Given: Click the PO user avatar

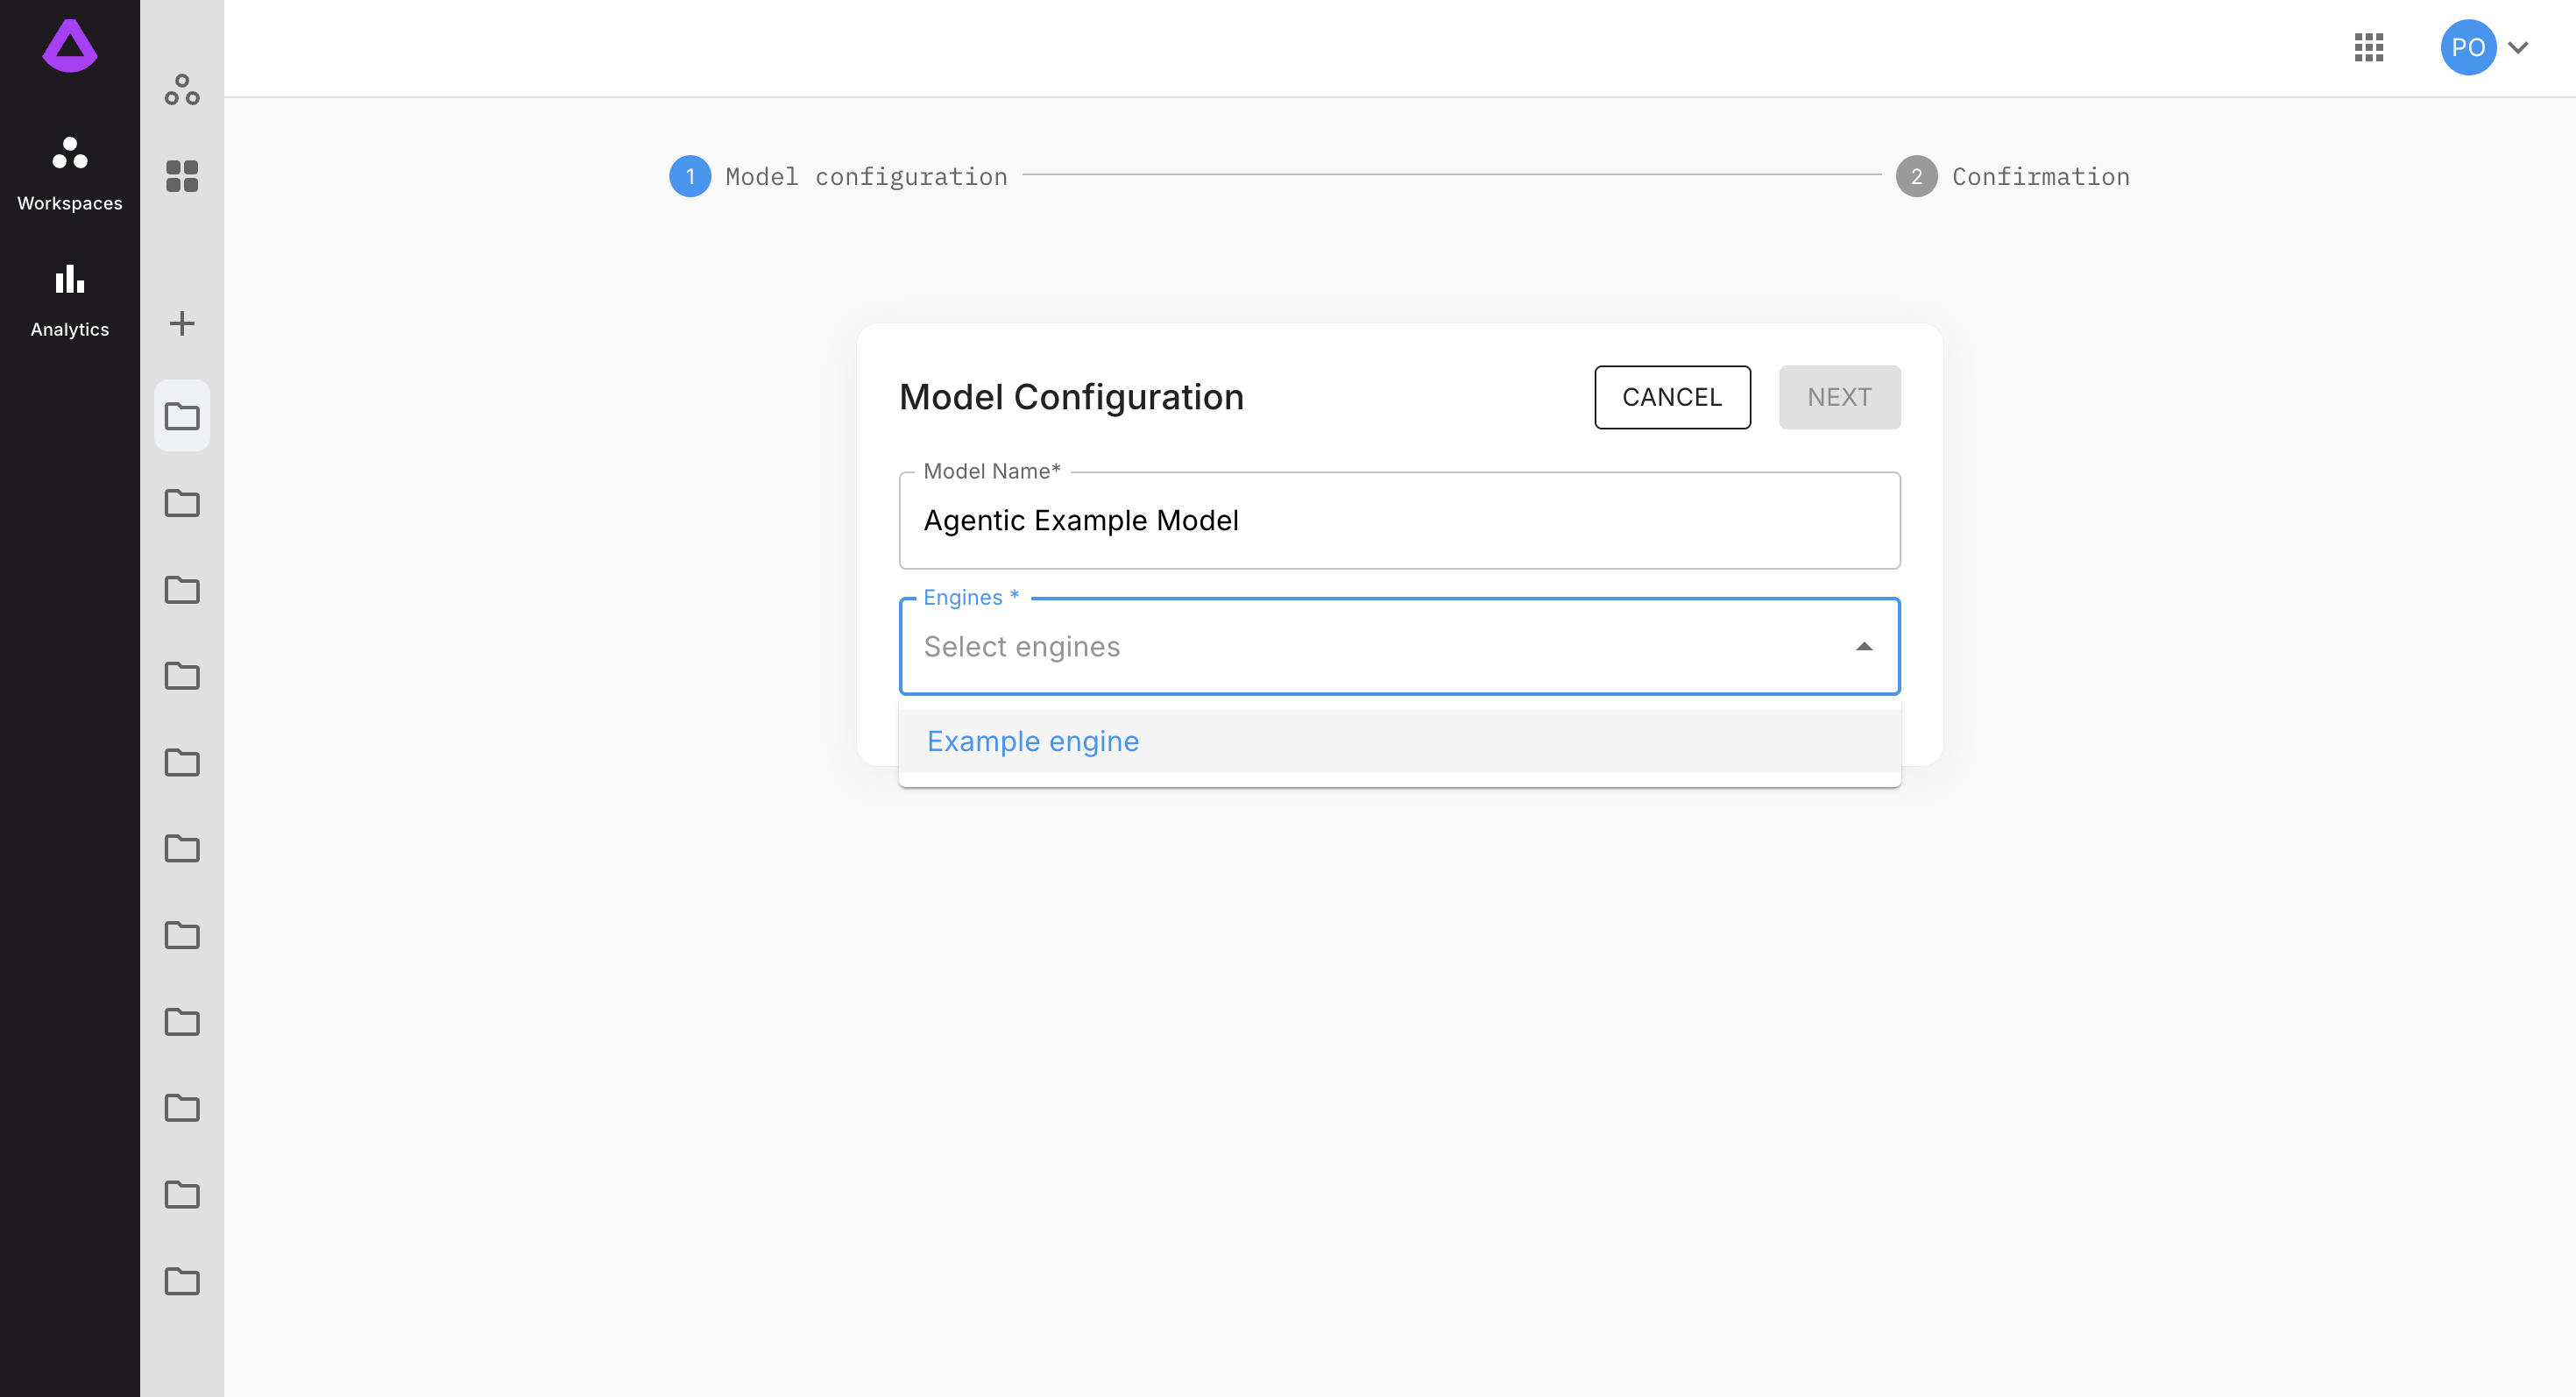Looking at the screenshot, I should pos(2467,47).
